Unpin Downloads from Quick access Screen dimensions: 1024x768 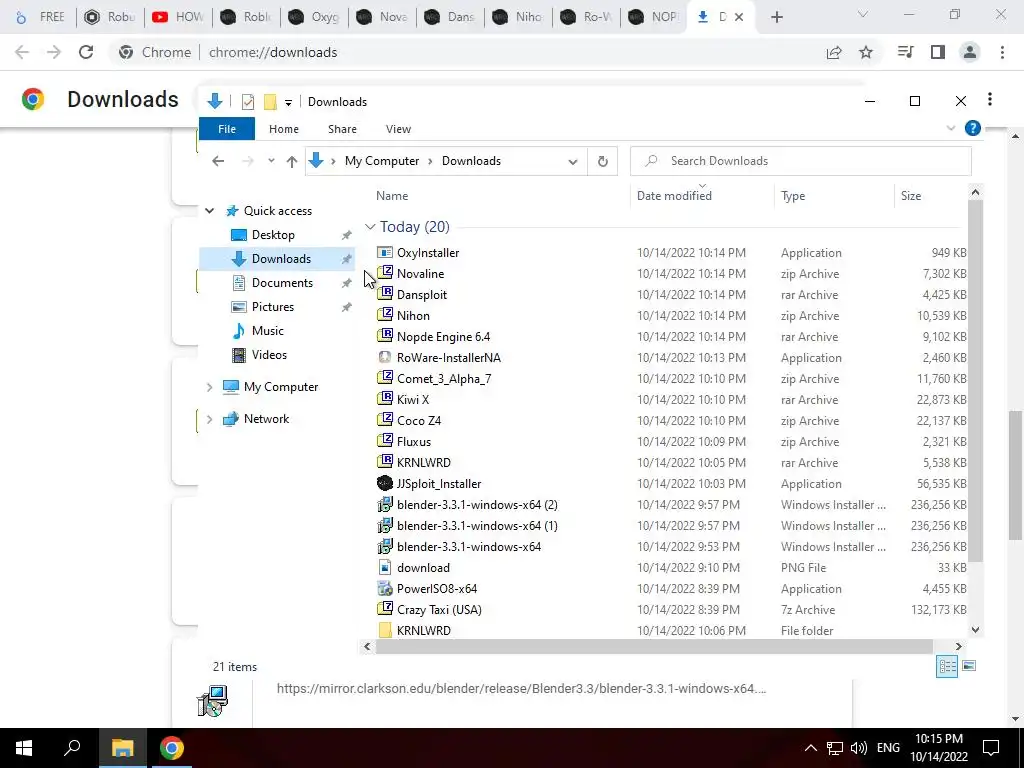(346, 259)
